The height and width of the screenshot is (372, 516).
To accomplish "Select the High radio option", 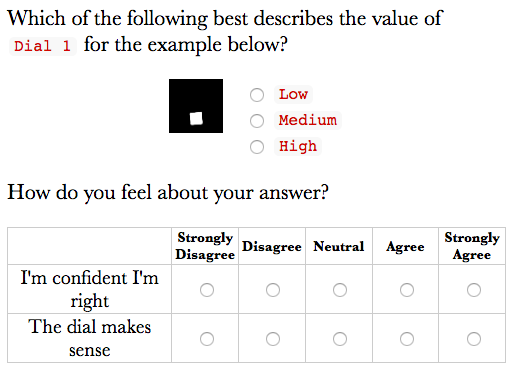I will [x=257, y=147].
